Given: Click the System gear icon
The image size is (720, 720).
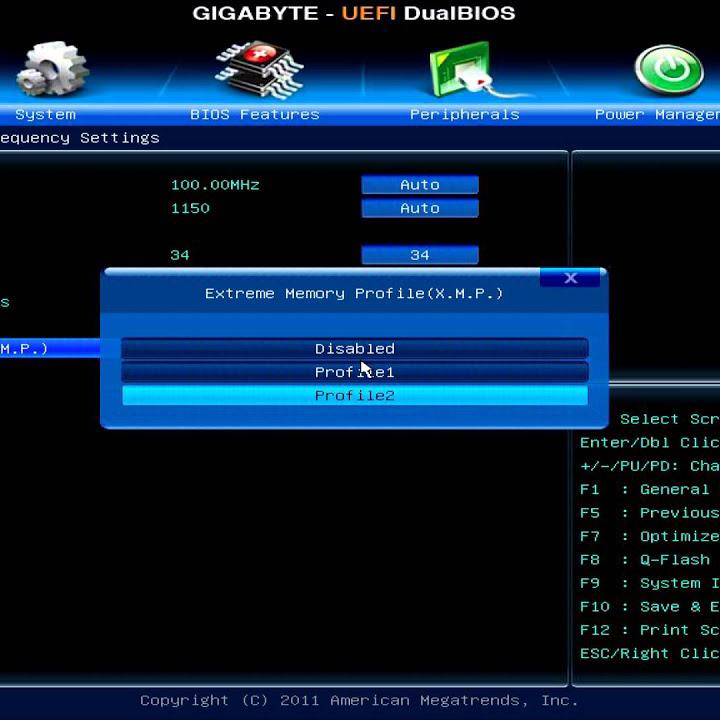Looking at the screenshot, I should 52,69.
